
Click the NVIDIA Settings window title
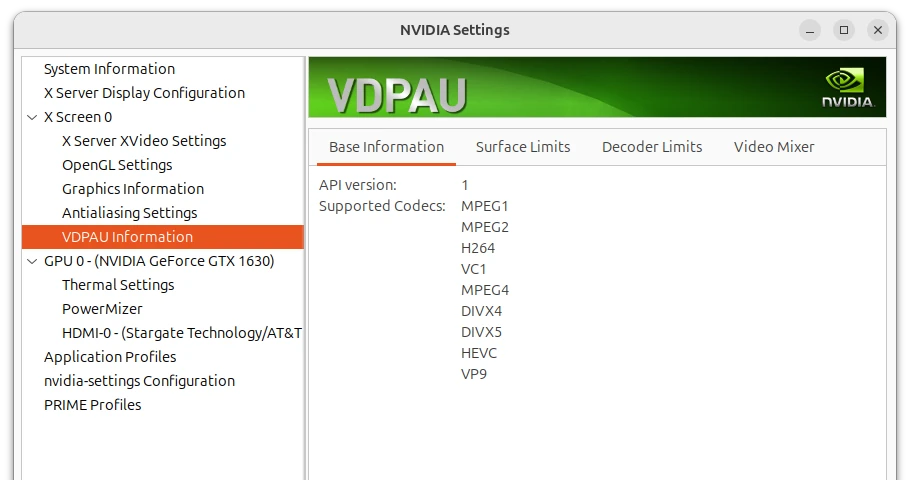(454, 30)
